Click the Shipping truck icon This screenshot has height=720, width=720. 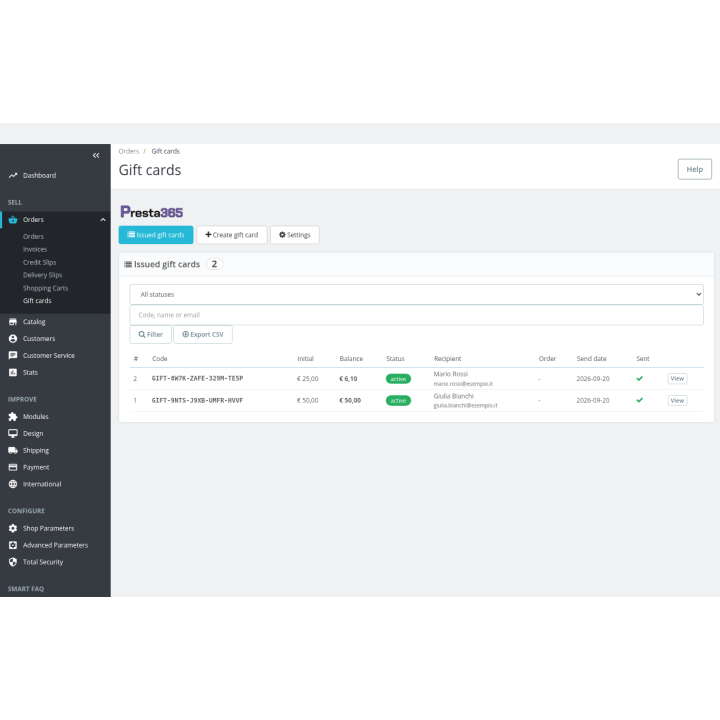pyautogui.click(x=13, y=450)
